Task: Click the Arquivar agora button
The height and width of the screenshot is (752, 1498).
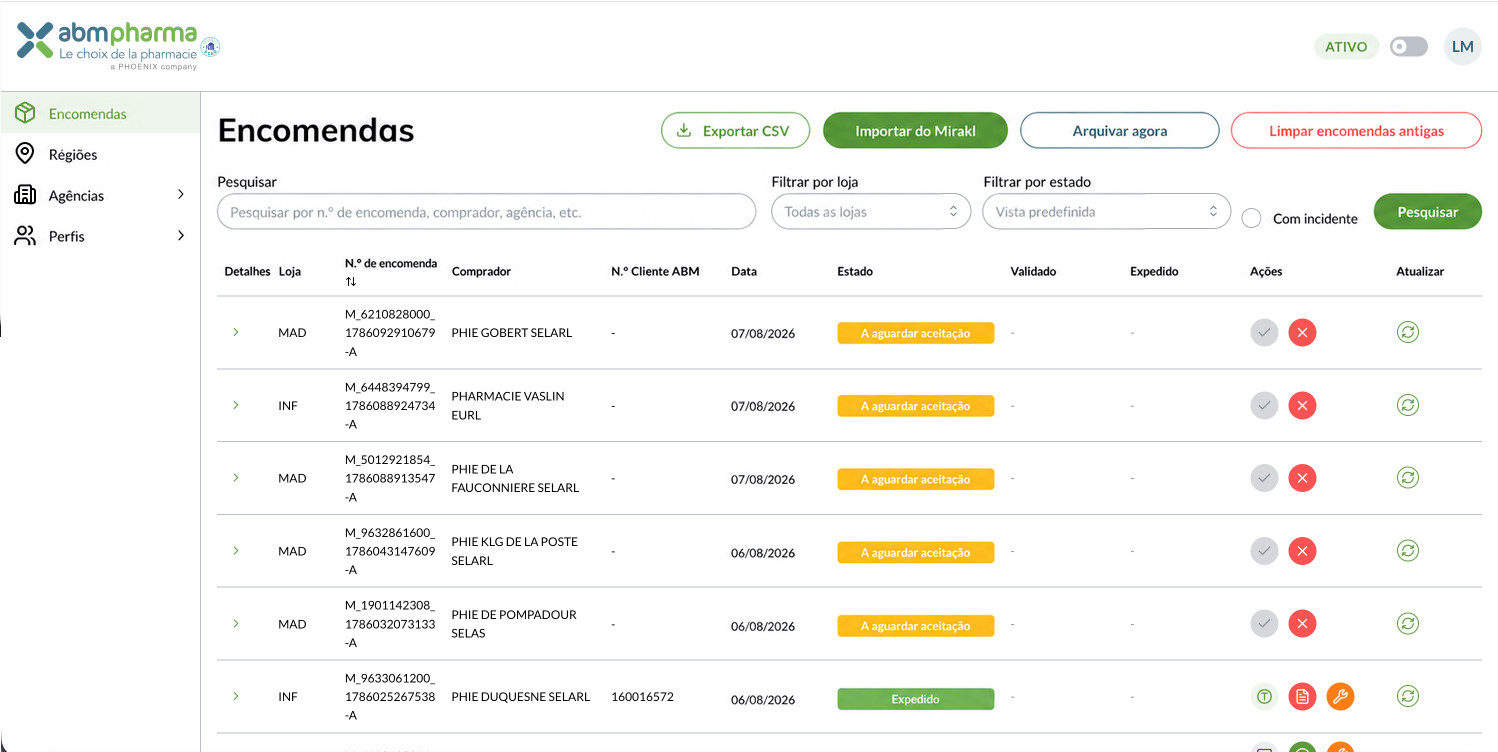Action: point(1120,131)
